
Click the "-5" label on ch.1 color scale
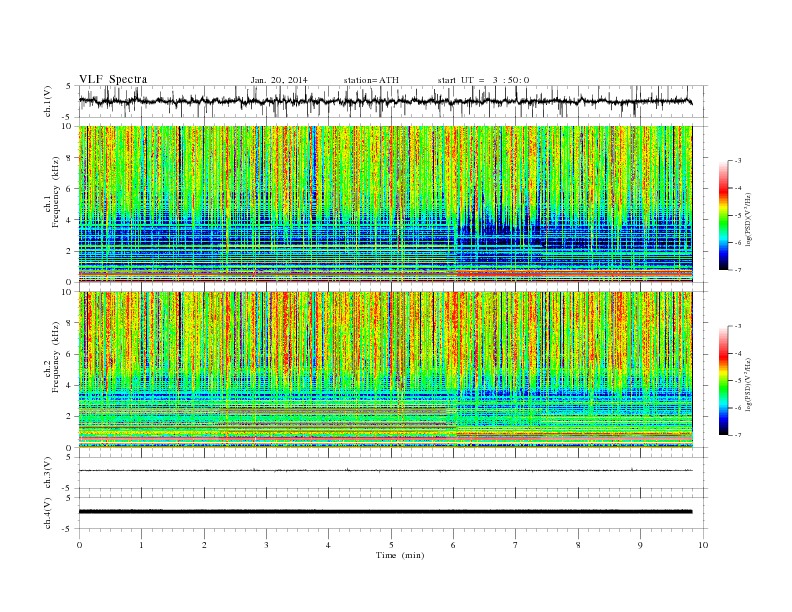(x=738, y=215)
